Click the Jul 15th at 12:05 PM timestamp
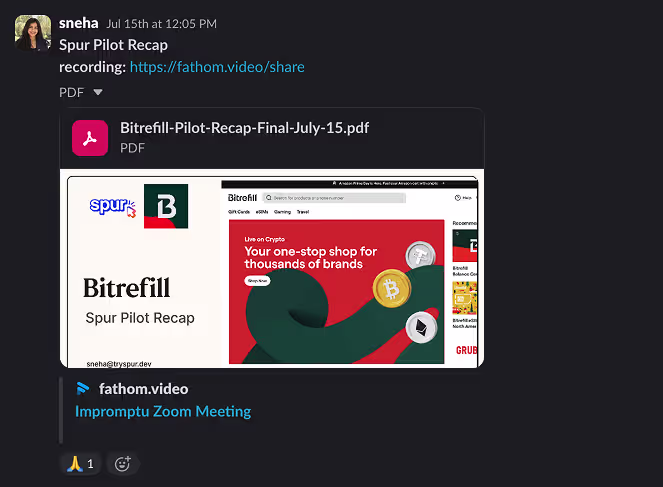This screenshot has width=663, height=487. 162,24
